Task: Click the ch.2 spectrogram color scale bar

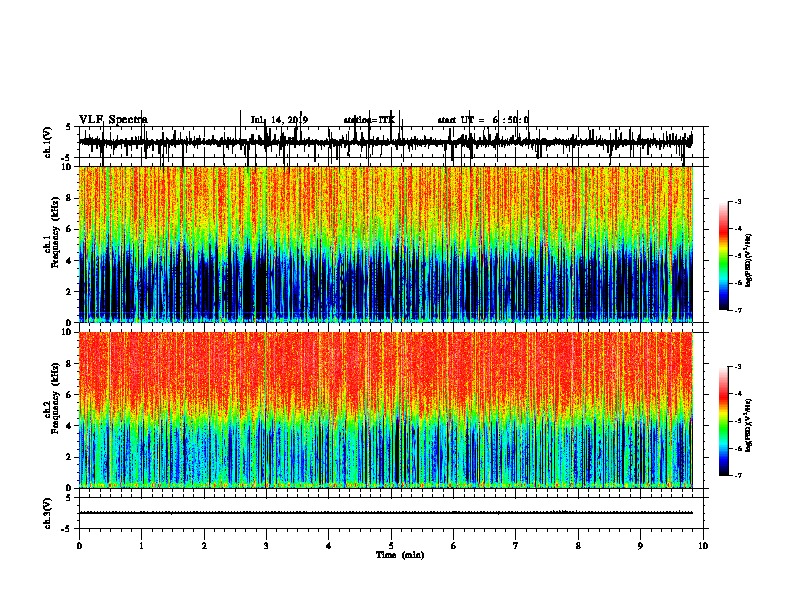Action: [x=724, y=421]
